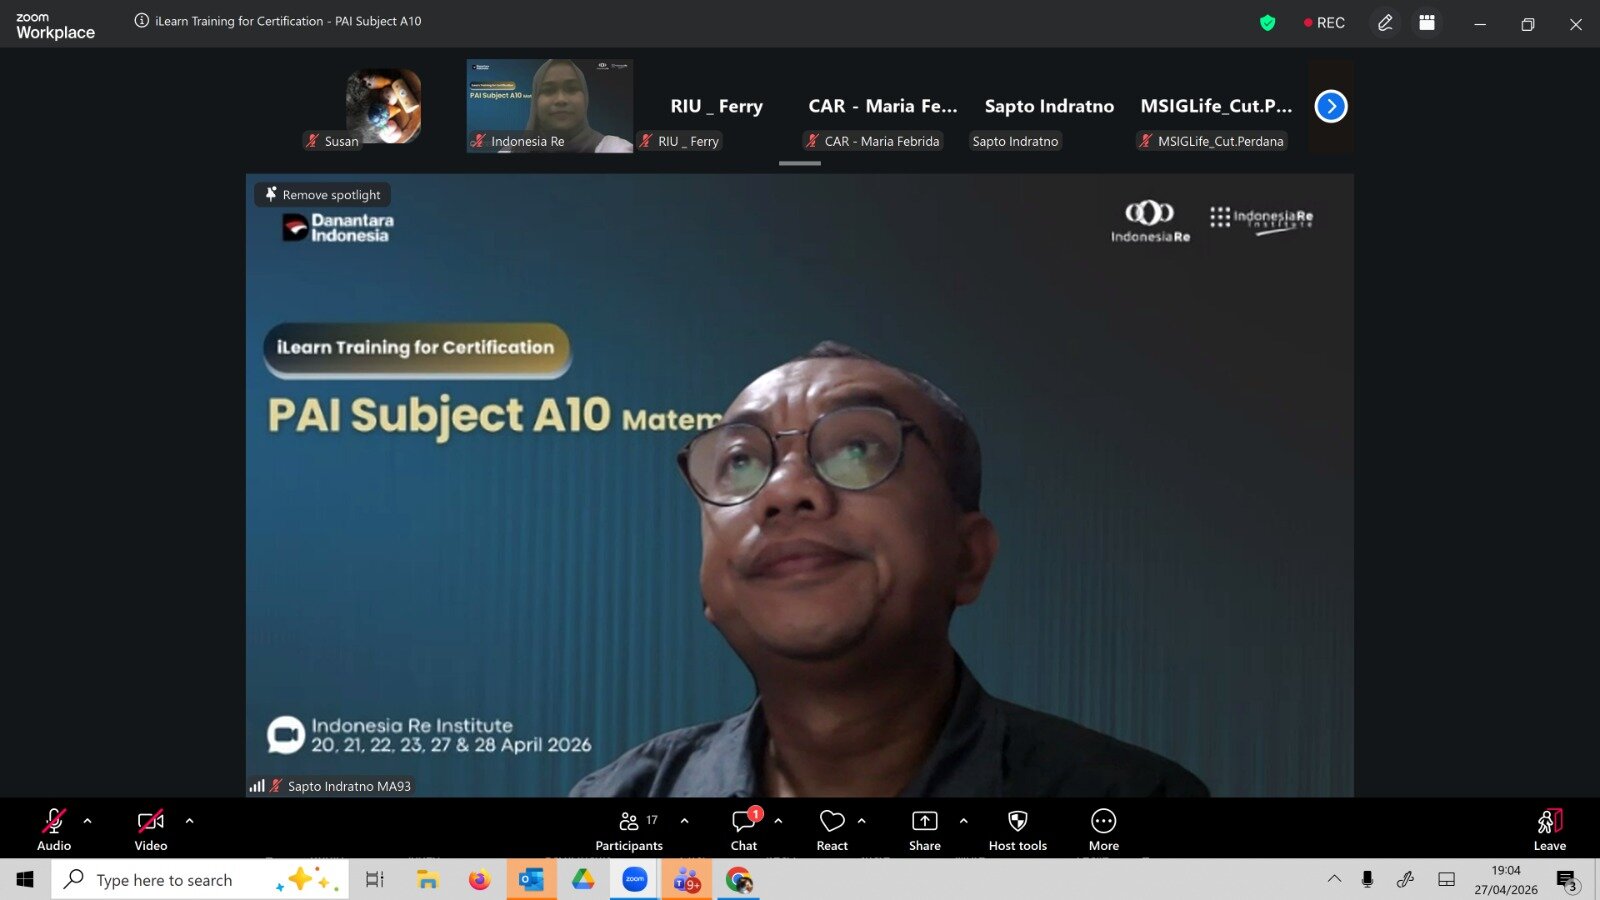Leave the meeting
The height and width of the screenshot is (900, 1600).
click(x=1550, y=829)
